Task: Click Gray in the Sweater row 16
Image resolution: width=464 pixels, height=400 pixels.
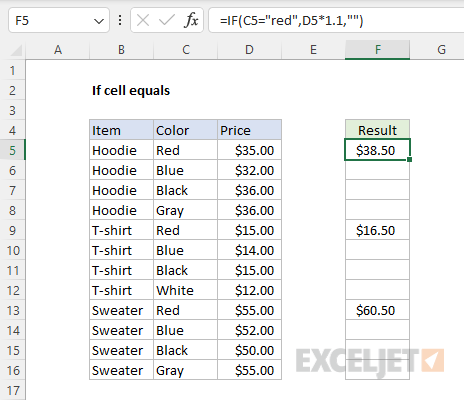Action: coord(185,370)
